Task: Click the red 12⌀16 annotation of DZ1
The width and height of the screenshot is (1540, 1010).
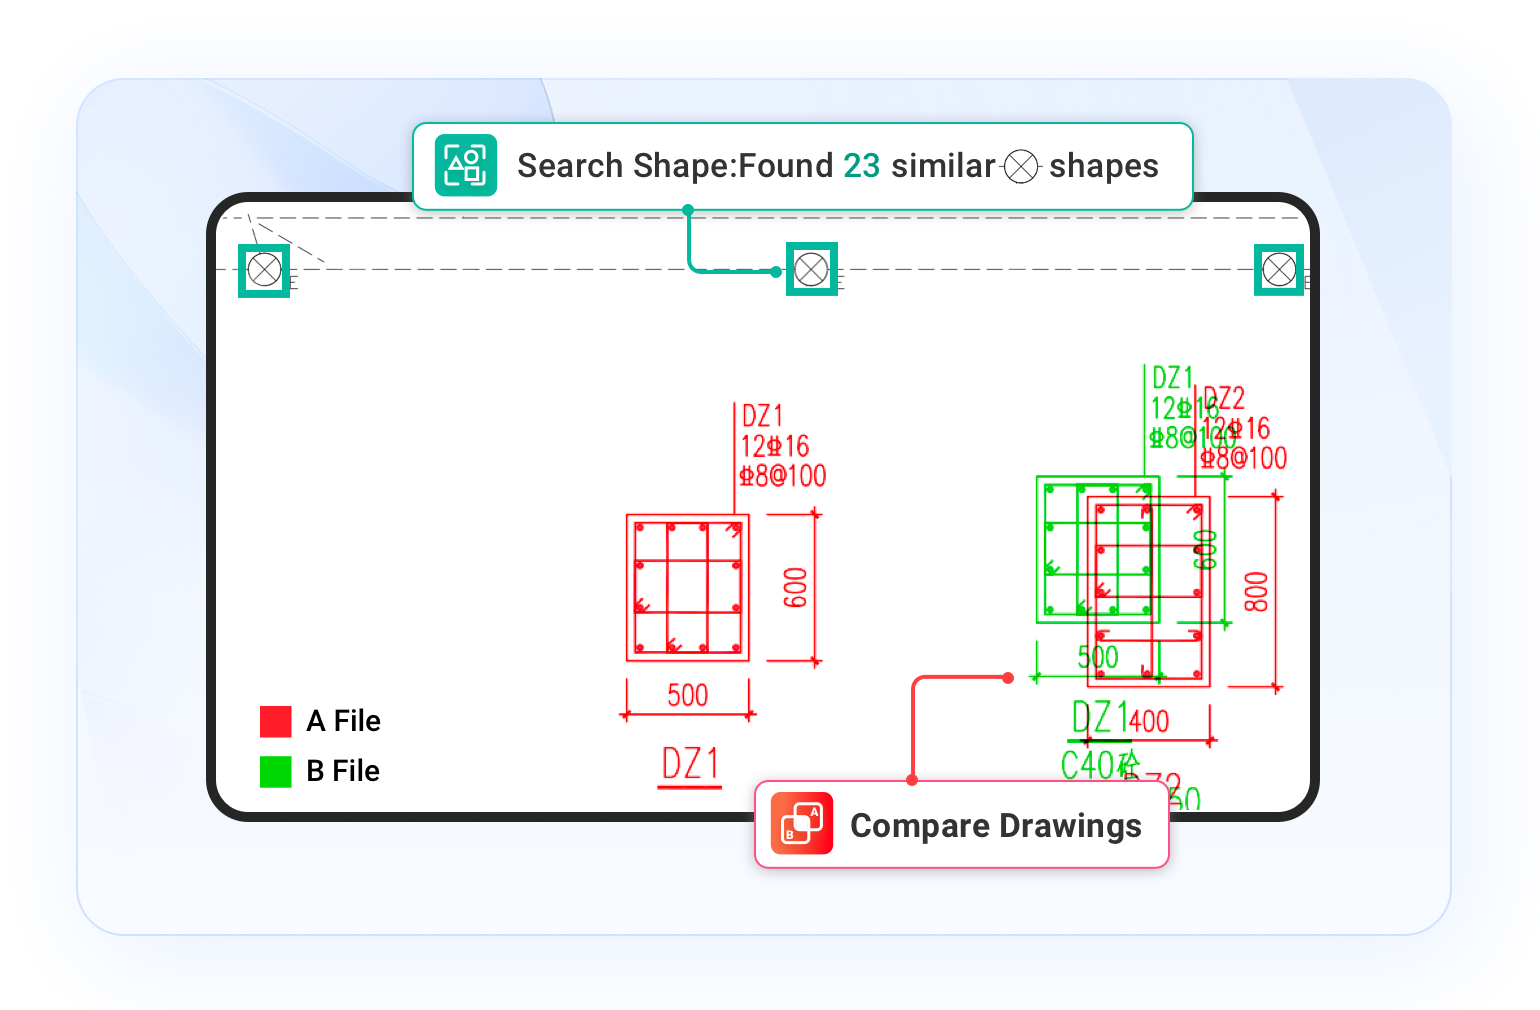Action: click(774, 446)
